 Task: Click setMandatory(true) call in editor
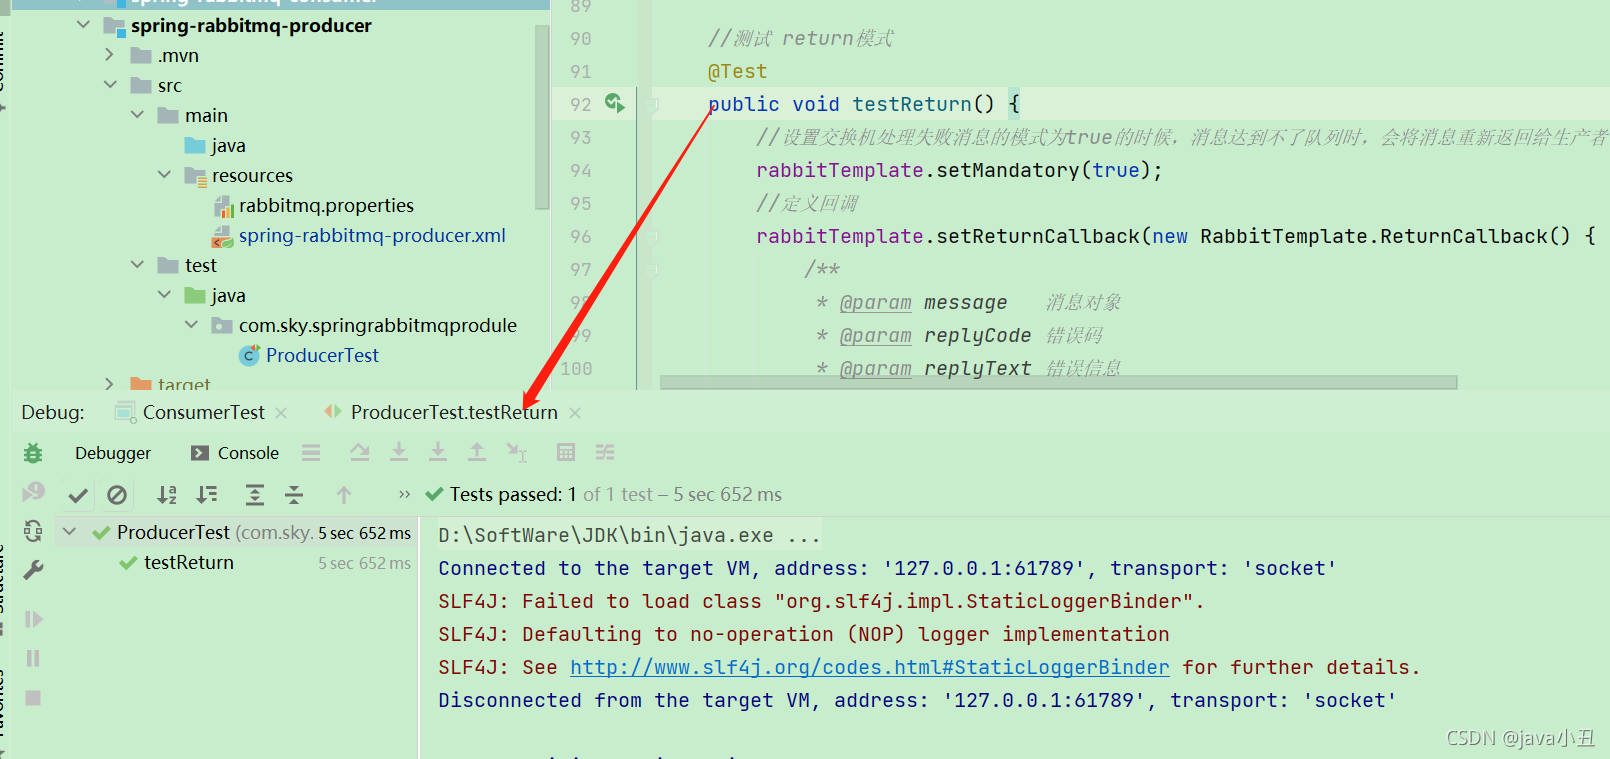[1043, 170]
